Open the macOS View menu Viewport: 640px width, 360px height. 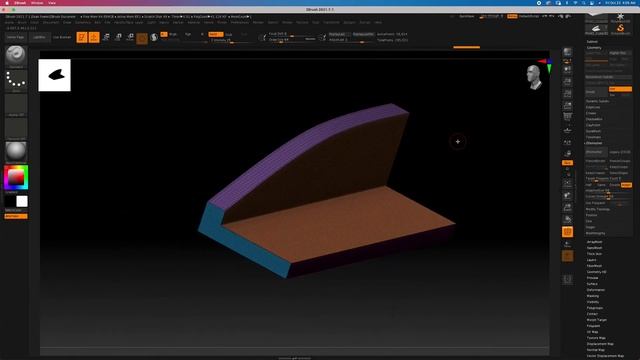click(52, 3)
